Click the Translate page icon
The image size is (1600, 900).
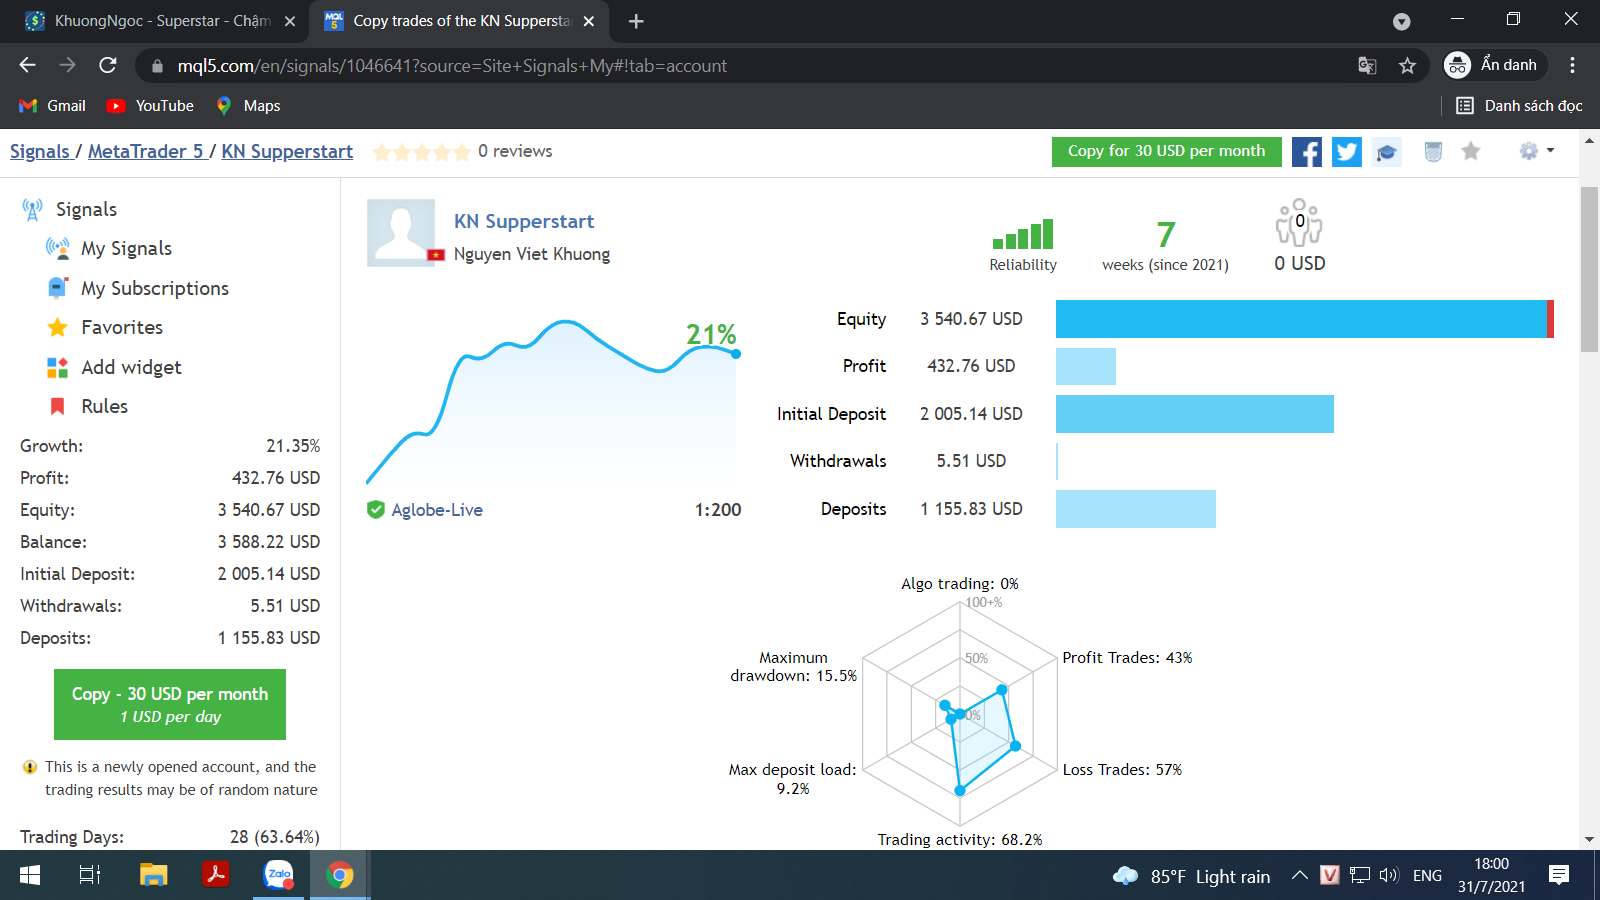1367,66
